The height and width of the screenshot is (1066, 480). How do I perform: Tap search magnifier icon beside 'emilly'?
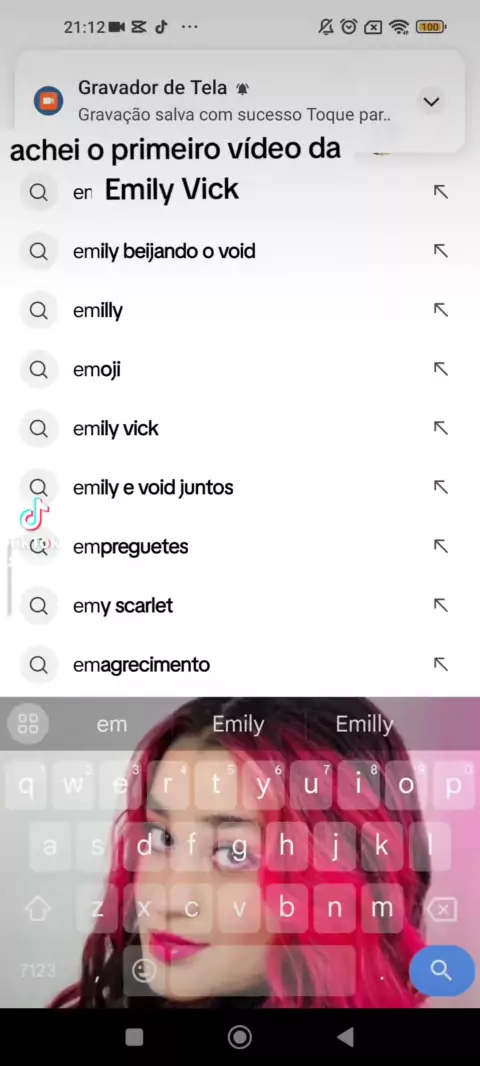click(x=39, y=311)
